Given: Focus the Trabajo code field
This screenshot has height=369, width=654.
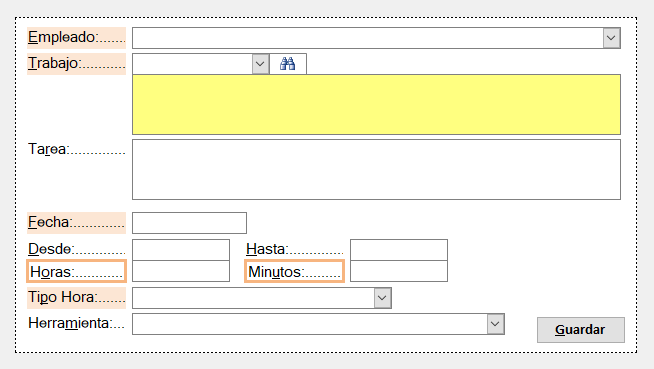Looking at the screenshot, I should tap(192, 64).
